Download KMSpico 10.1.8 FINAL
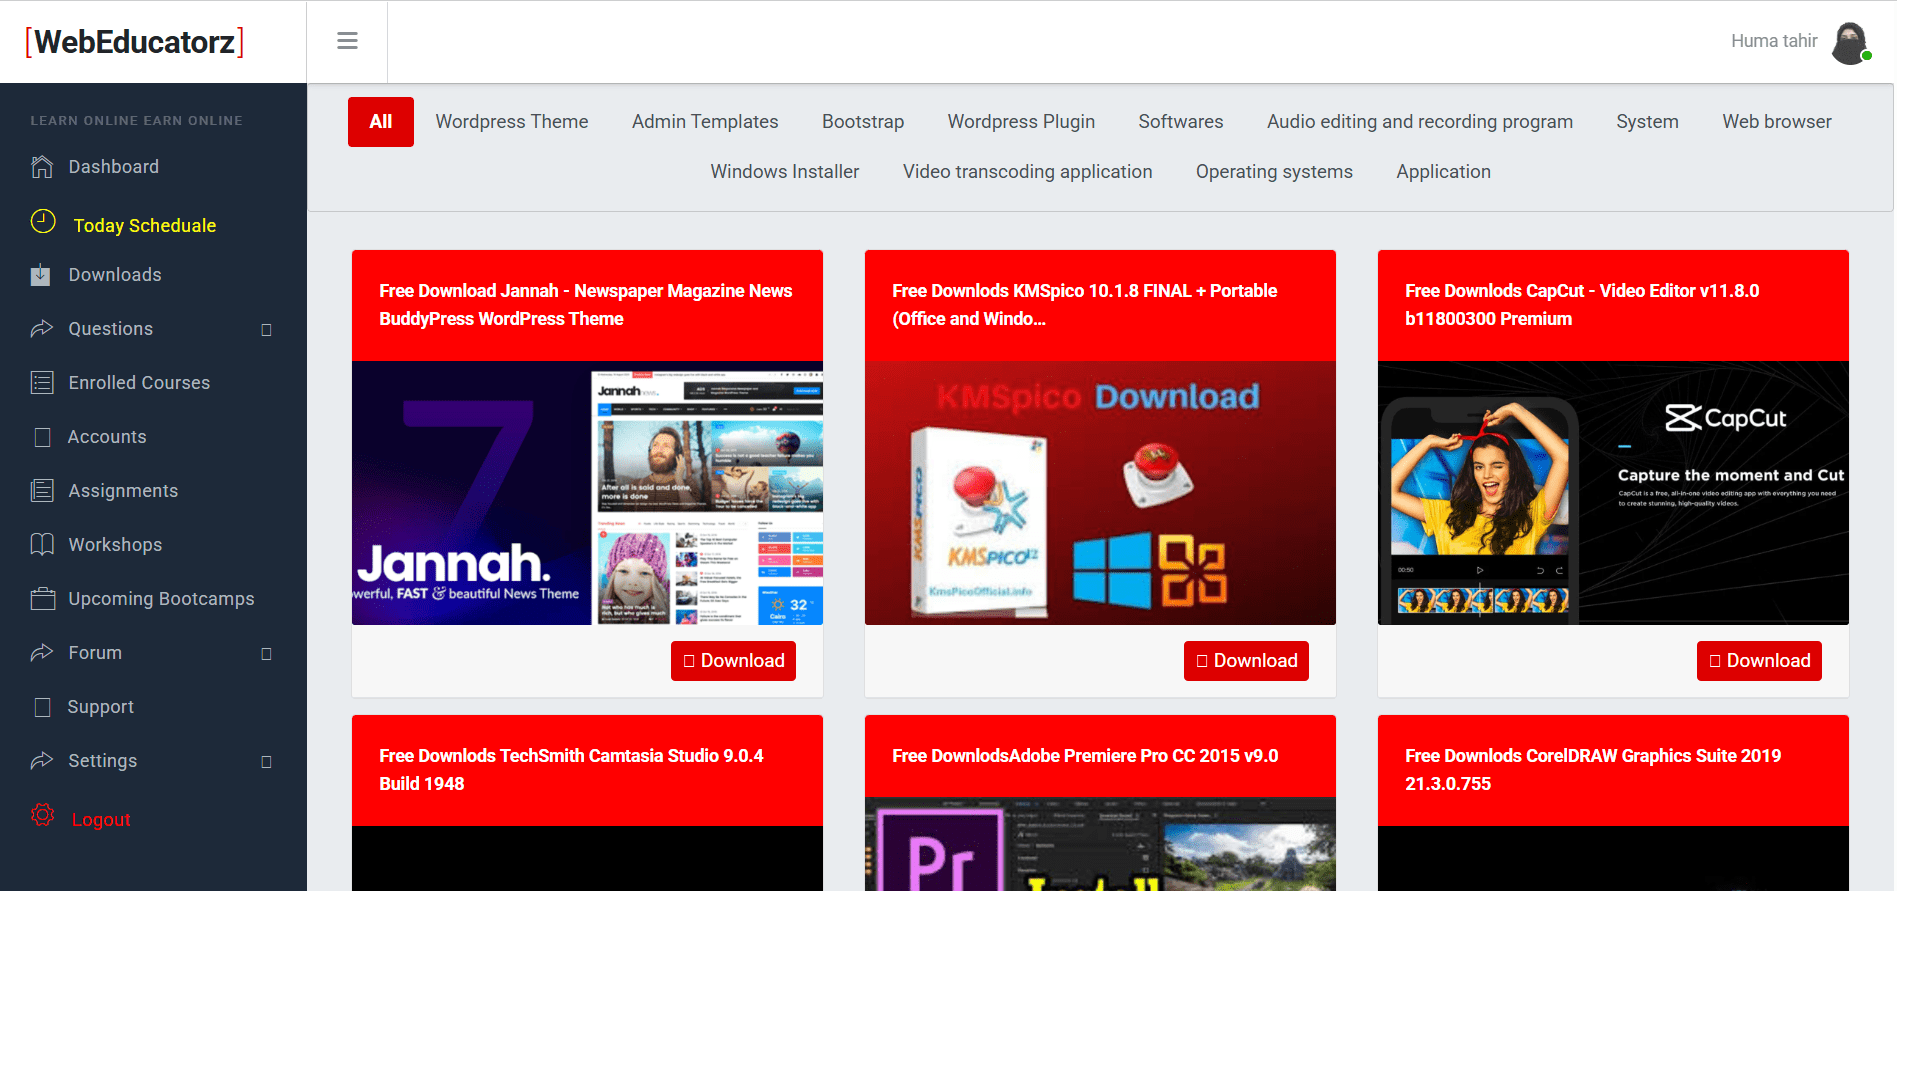The height and width of the screenshot is (1088, 1918). pyautogui.click(x=1246, y=661)
